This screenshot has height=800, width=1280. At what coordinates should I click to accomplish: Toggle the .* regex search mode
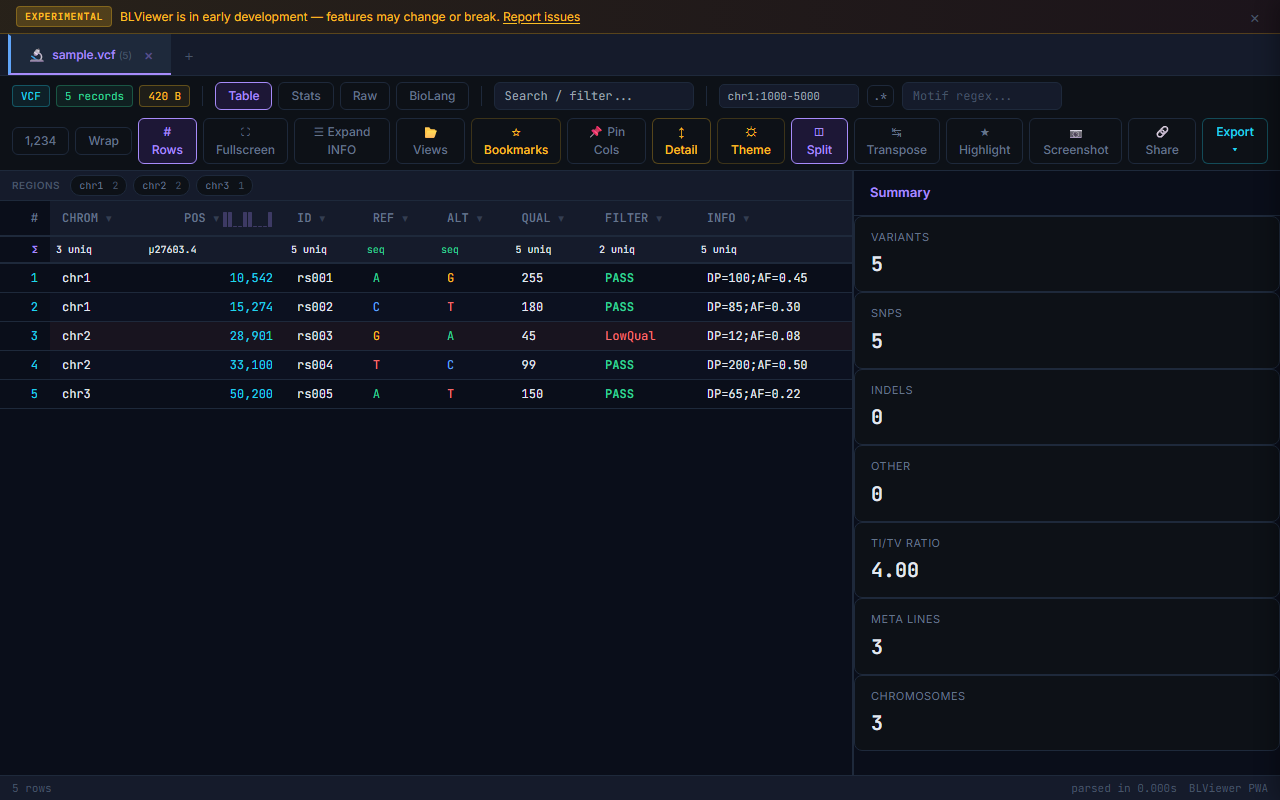(880, 96)
